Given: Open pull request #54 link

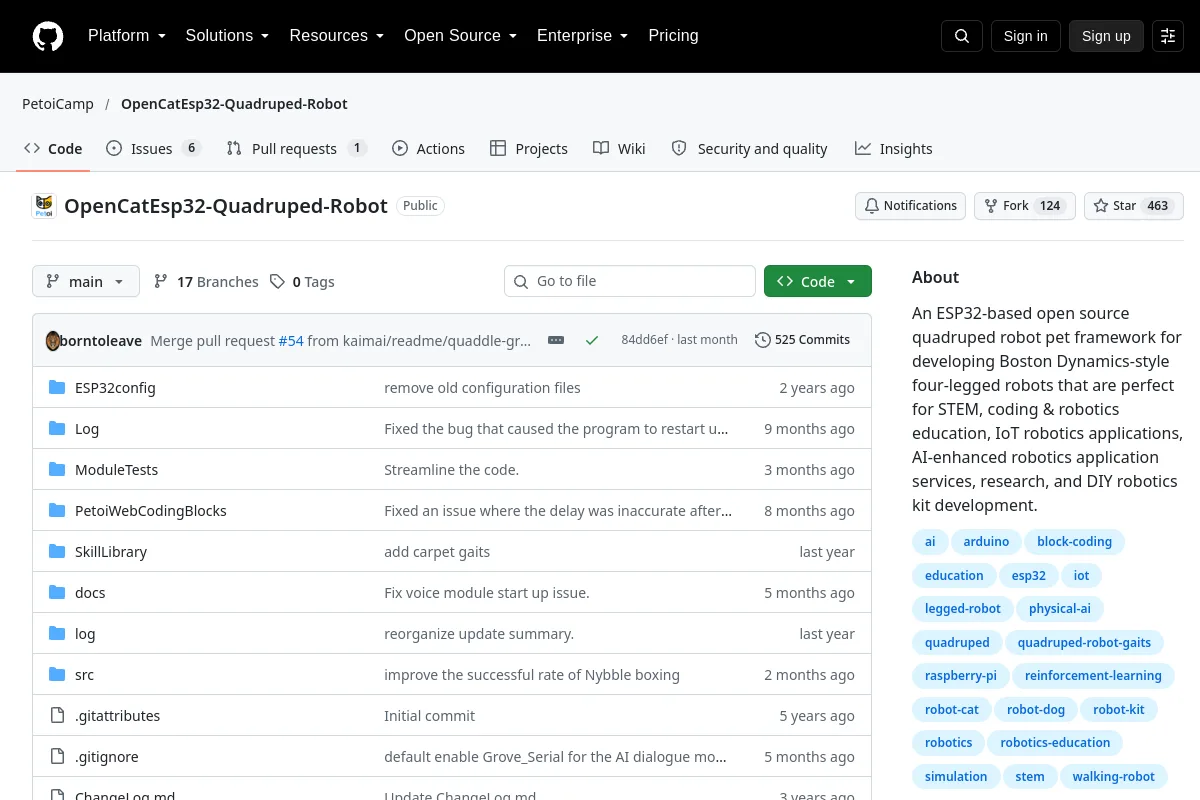Looking at the screenshot, I should click(x=291, y=340).
